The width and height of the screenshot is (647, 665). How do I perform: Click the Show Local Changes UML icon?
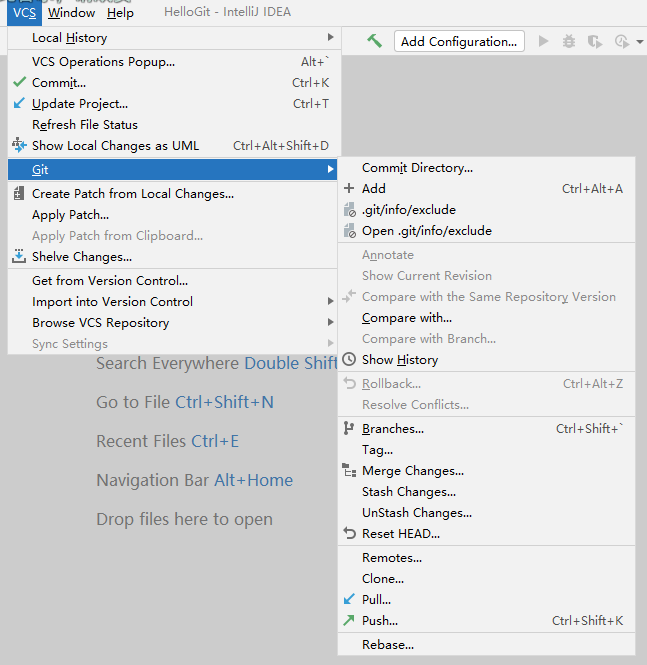tap(19, 145)
